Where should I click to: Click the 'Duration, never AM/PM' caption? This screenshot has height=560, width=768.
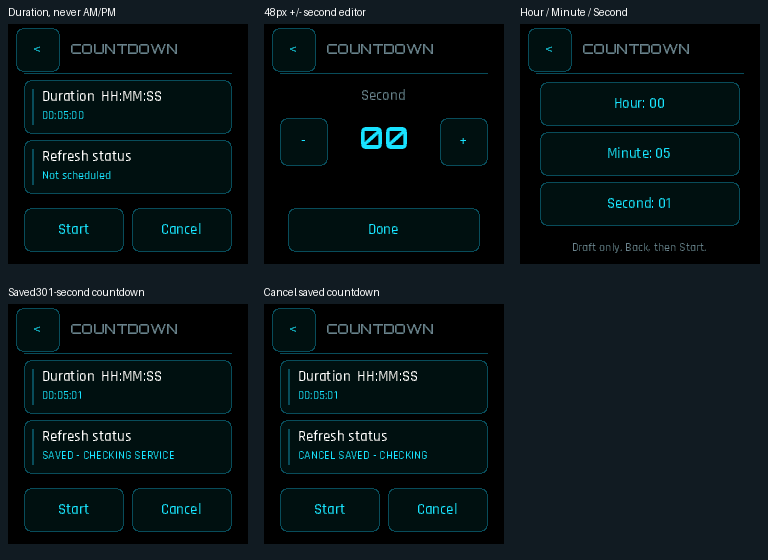pos(62,12)
